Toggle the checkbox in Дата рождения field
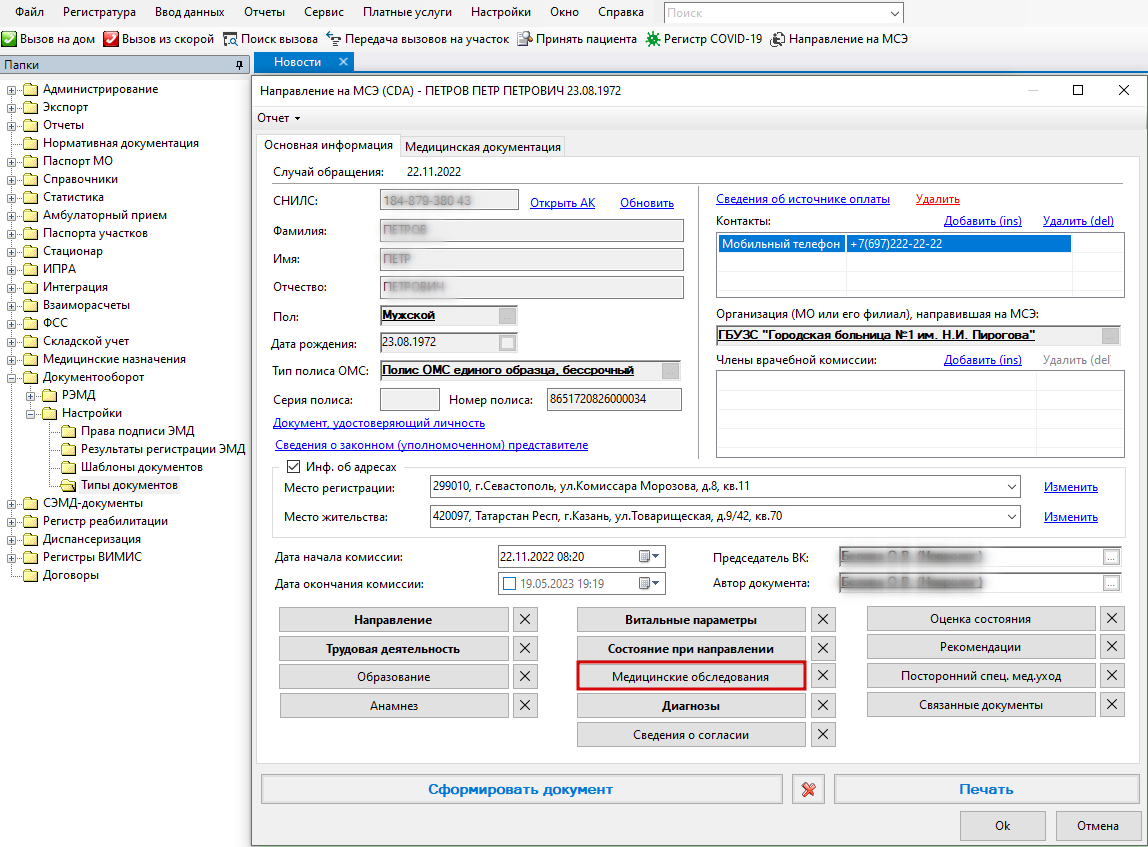Screen dimensions: 1148x847 (x=507, y=343)
